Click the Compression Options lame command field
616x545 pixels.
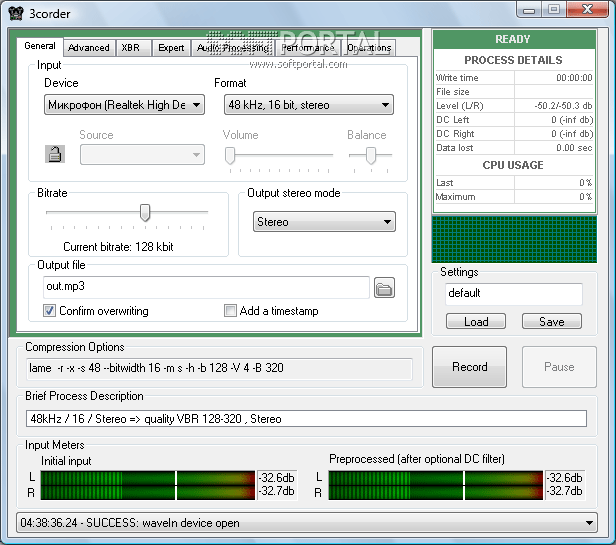point(219,368)
